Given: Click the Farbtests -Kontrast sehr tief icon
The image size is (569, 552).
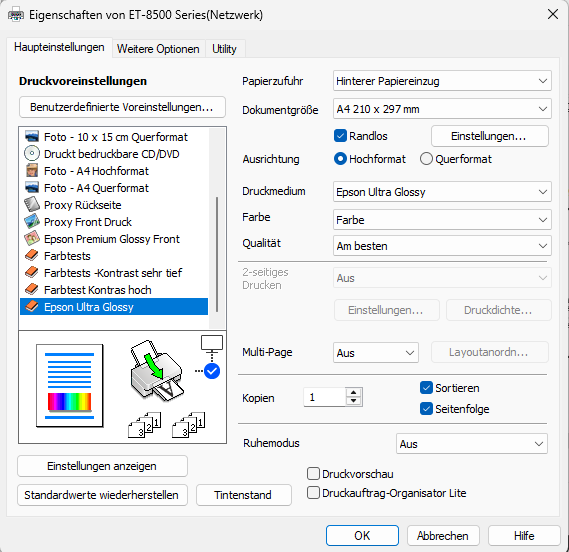Looking at the screenshot, I should coord(32,273).
